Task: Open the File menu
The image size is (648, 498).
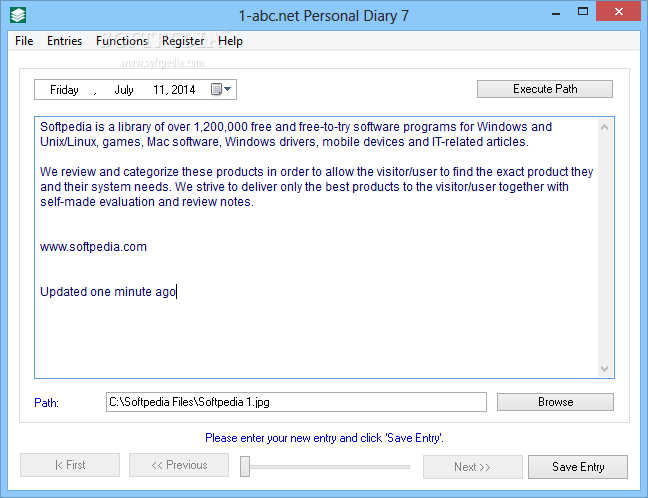Action: click(24, 41)
